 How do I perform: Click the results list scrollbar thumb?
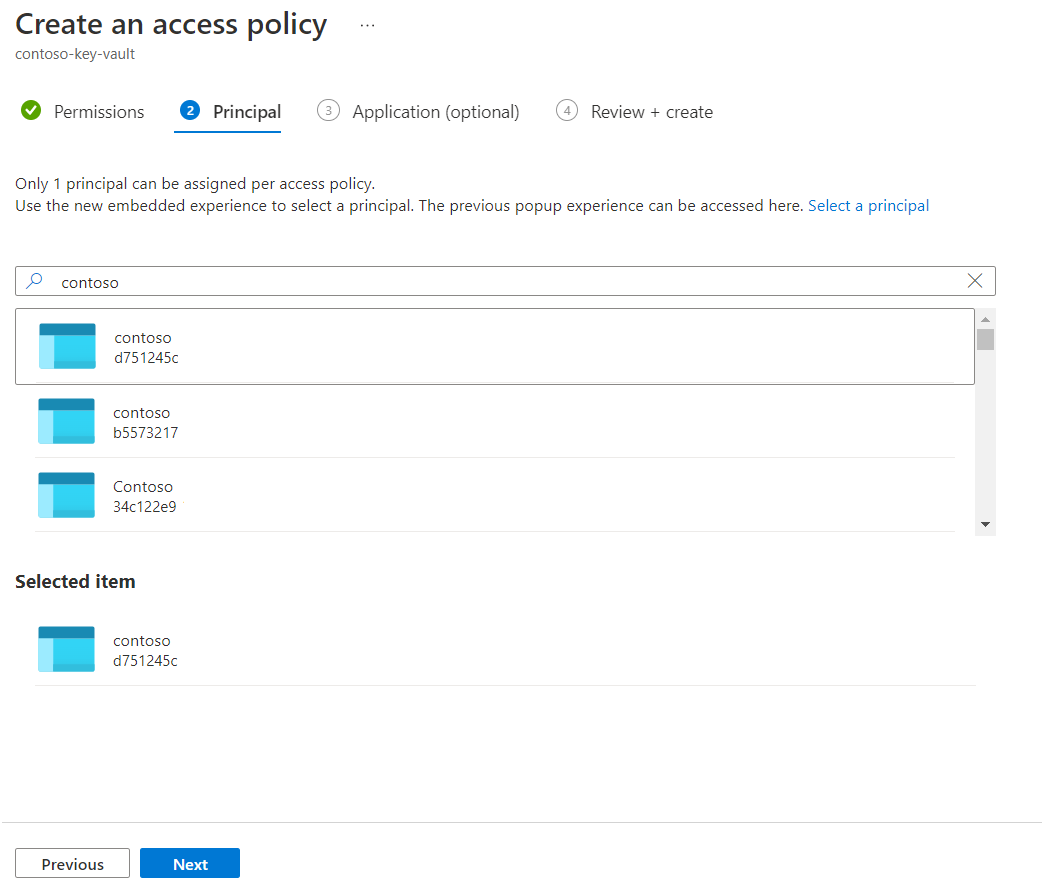pos(985,340)
